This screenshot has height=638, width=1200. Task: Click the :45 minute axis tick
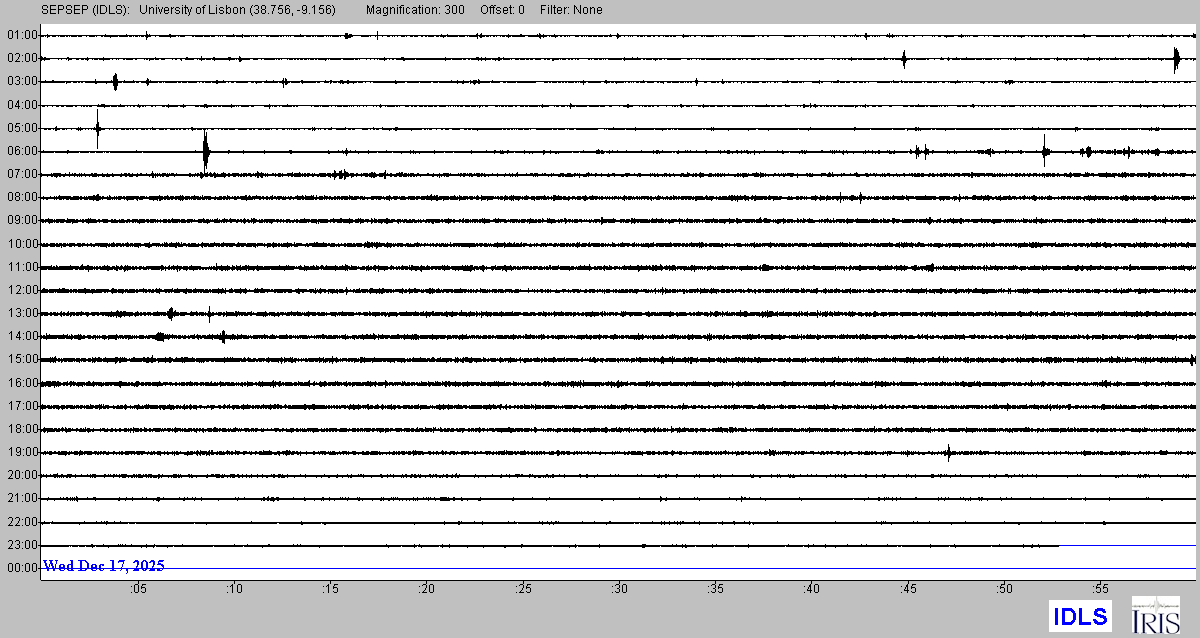point(908,589)
